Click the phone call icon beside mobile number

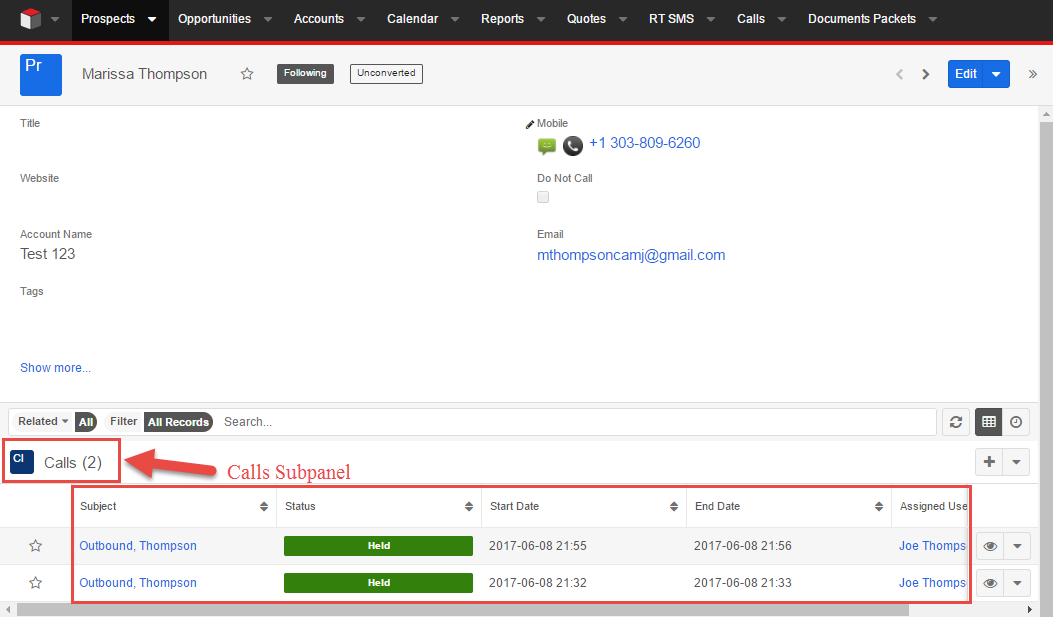point(572,146)
